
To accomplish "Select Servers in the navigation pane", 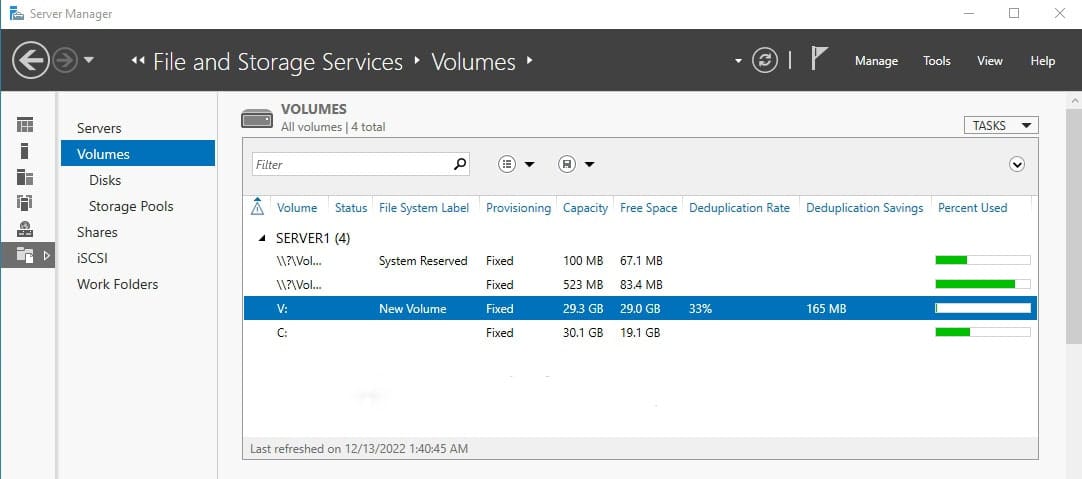I will pos(99,128).
